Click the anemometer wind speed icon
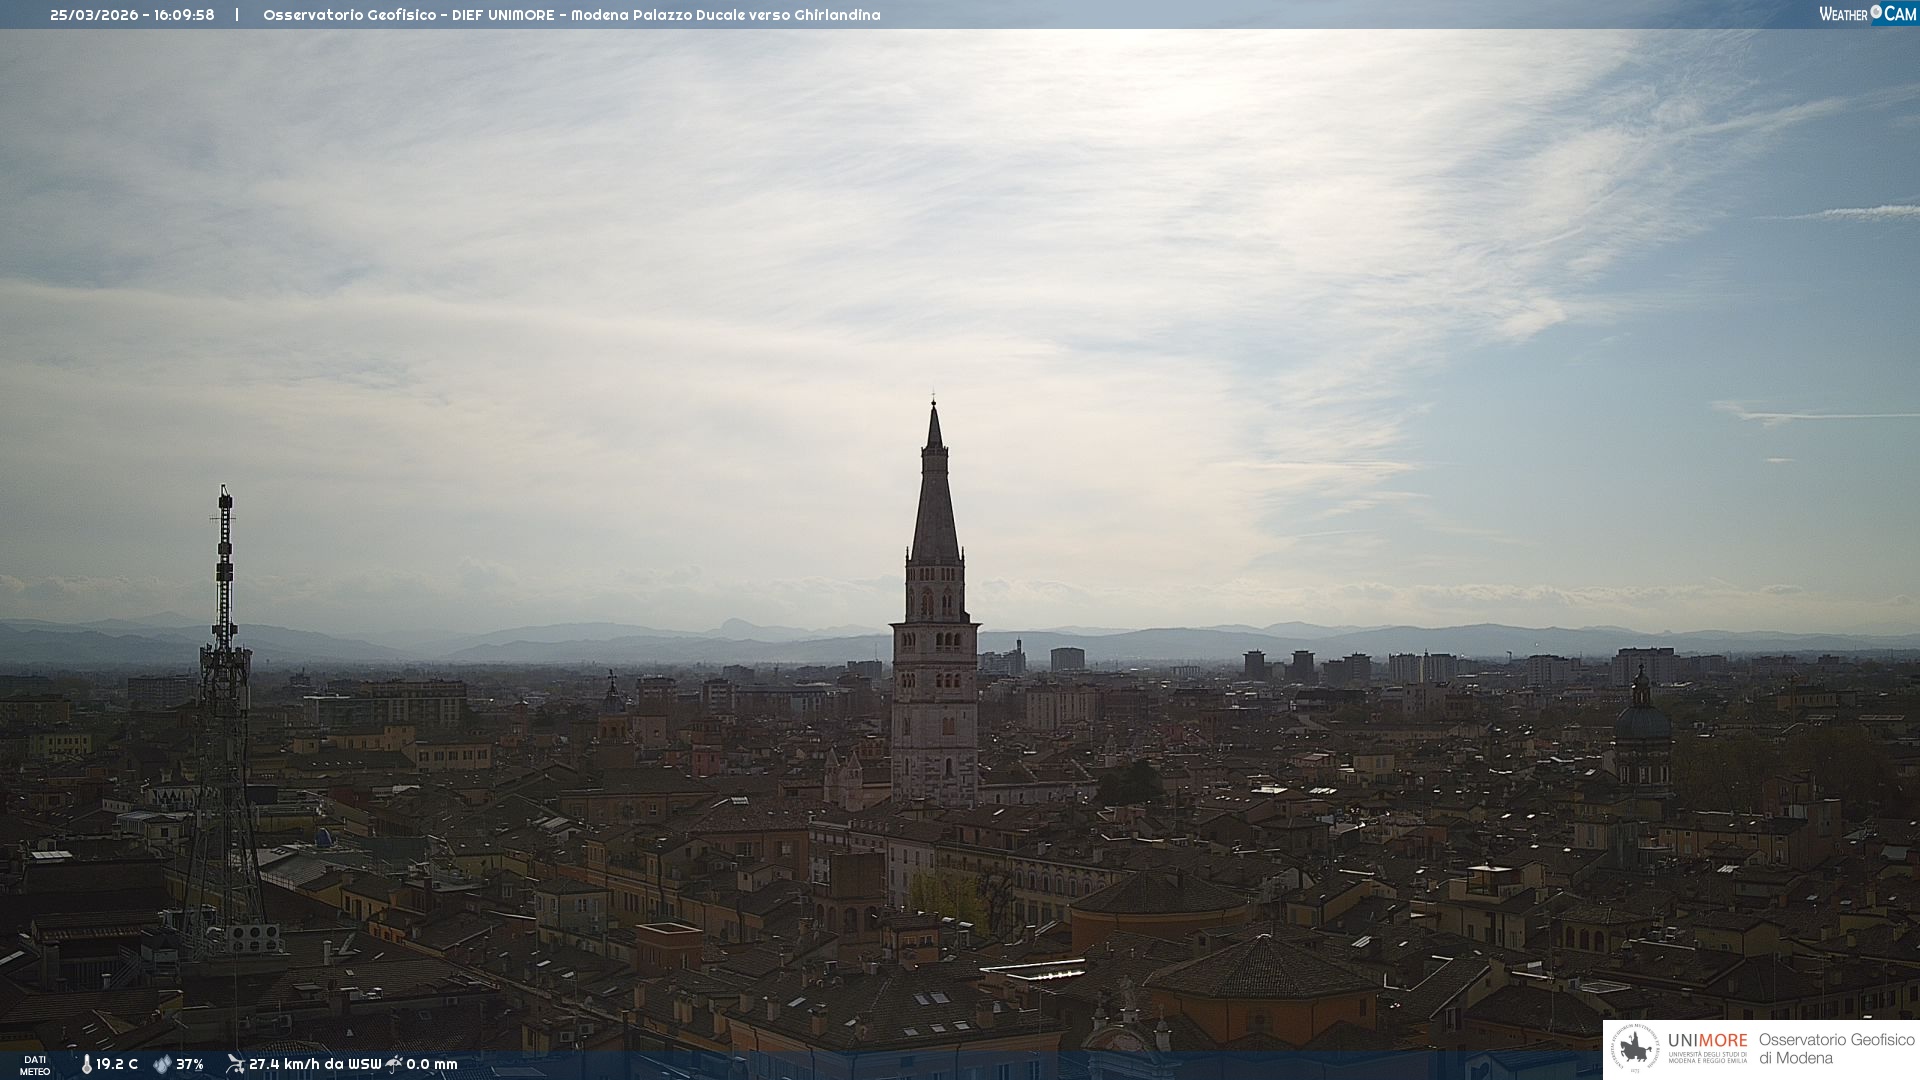This screenshot has width=1920, height=1080. [235, 1064]
